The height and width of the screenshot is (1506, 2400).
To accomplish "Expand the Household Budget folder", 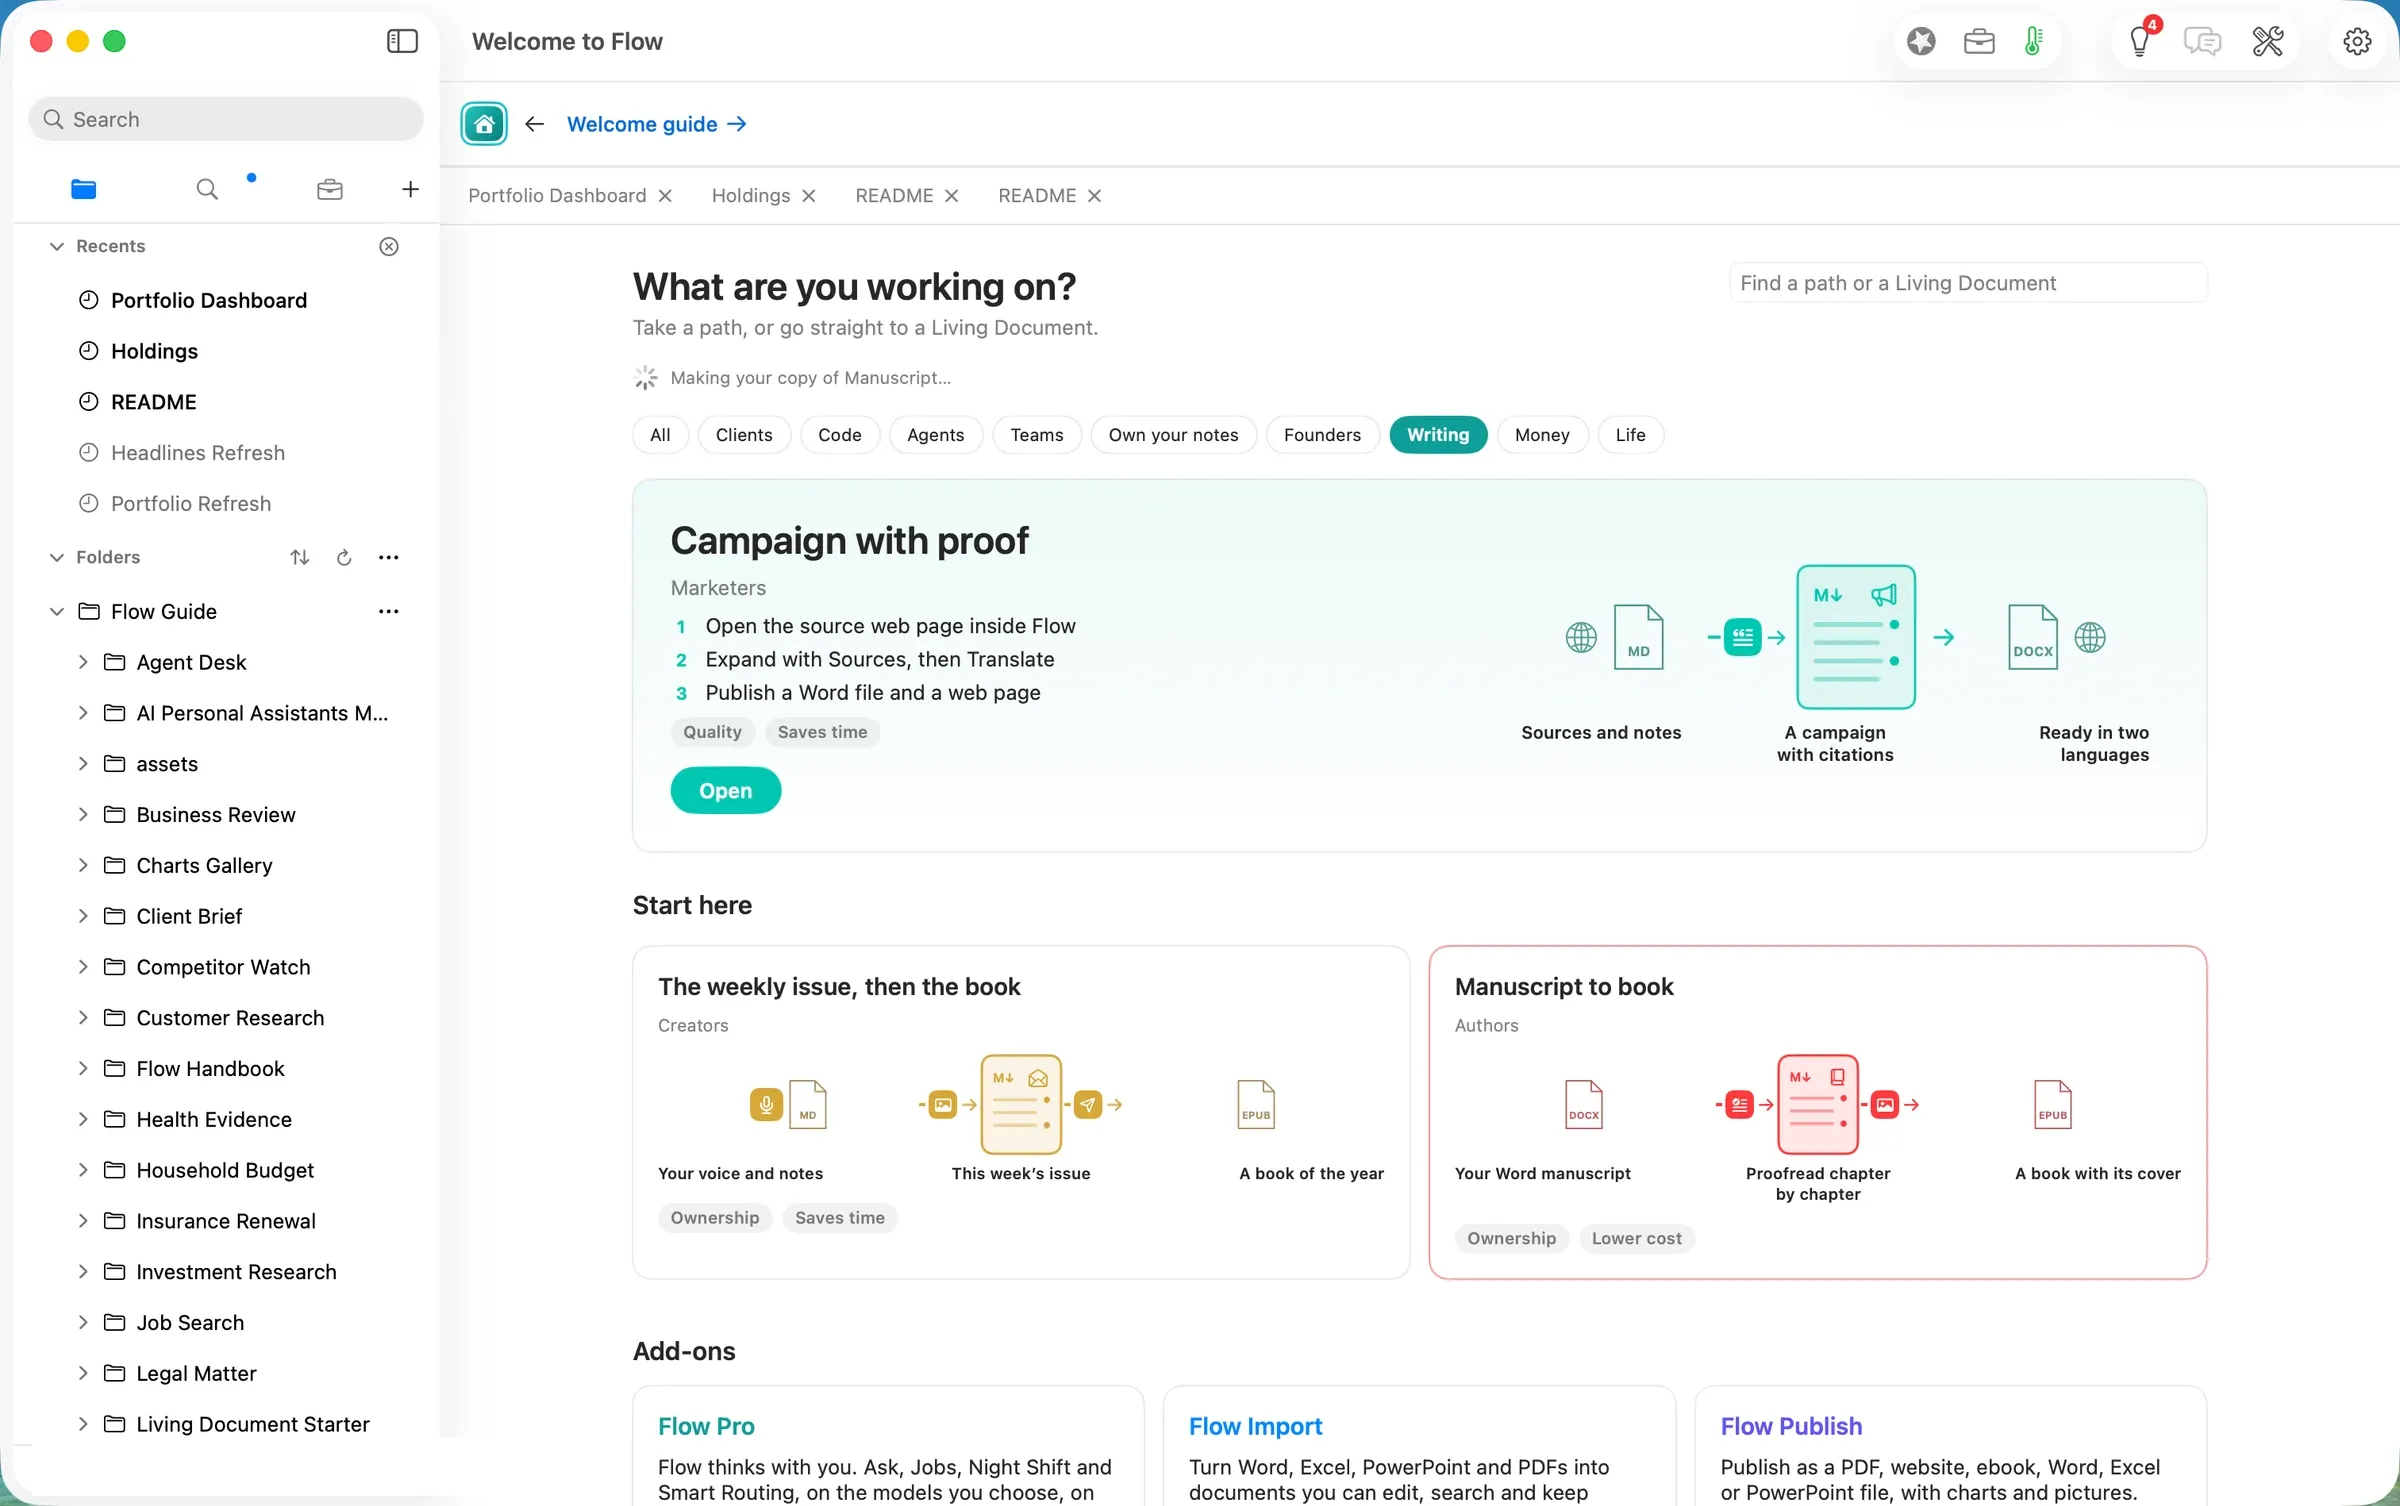I will pos(83,1170).
